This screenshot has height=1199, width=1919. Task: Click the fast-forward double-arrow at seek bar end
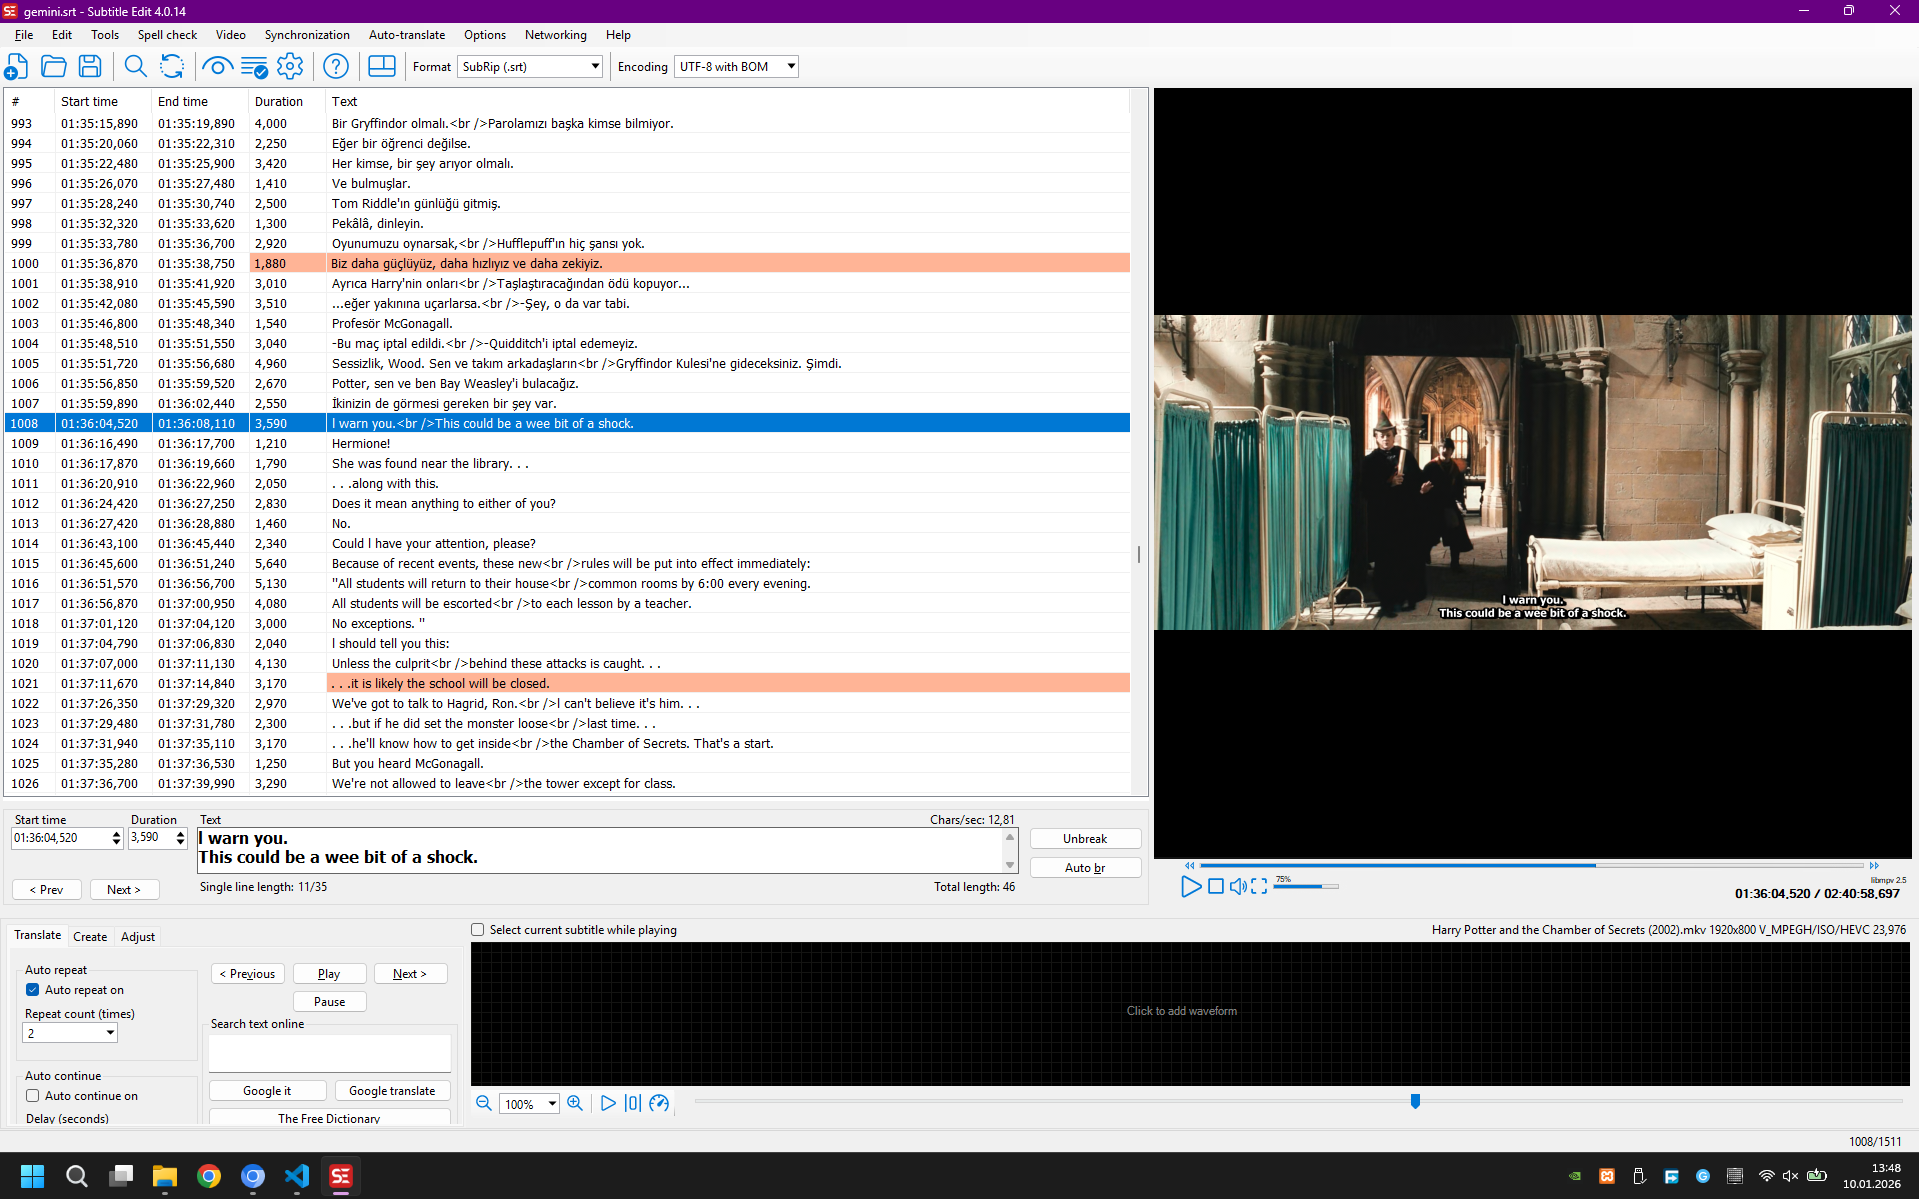coord(1874,866)
